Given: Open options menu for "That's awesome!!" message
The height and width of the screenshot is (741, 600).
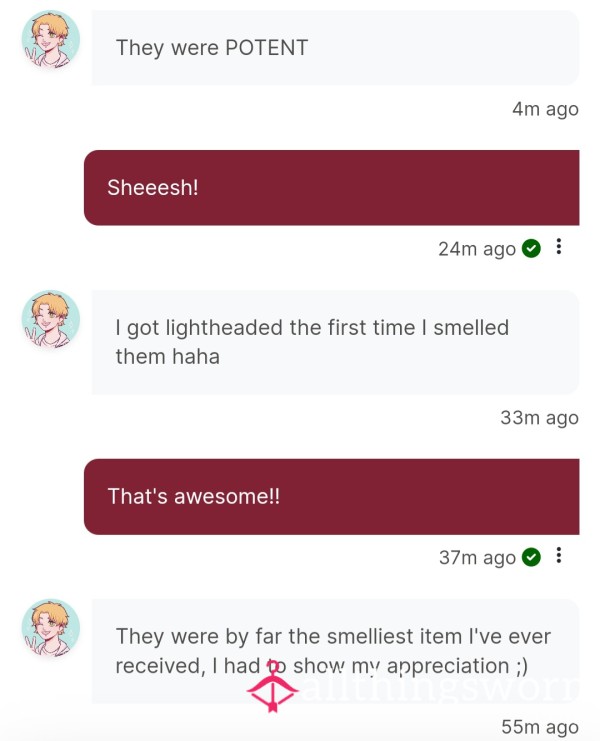Looking at the screenshot, I should click(558, 555).
